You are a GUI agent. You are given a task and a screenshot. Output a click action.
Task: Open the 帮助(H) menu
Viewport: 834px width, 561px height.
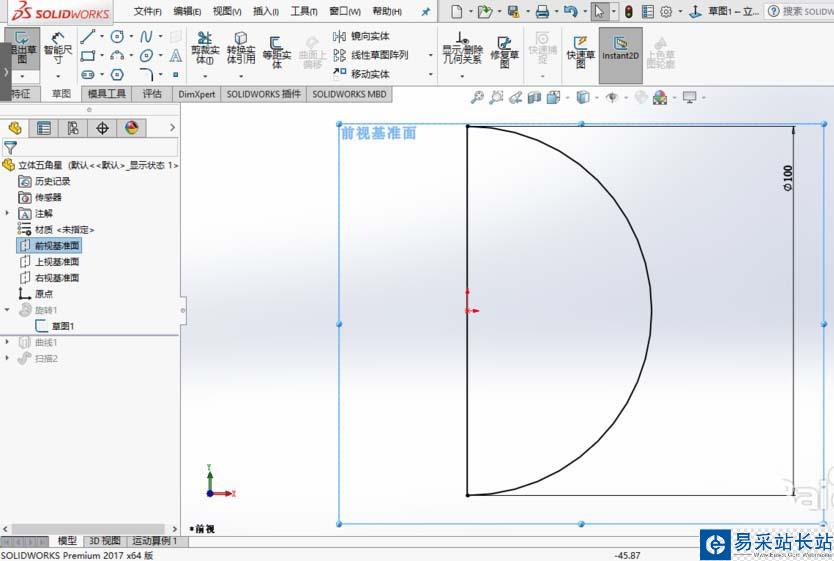tap(387, 11)
